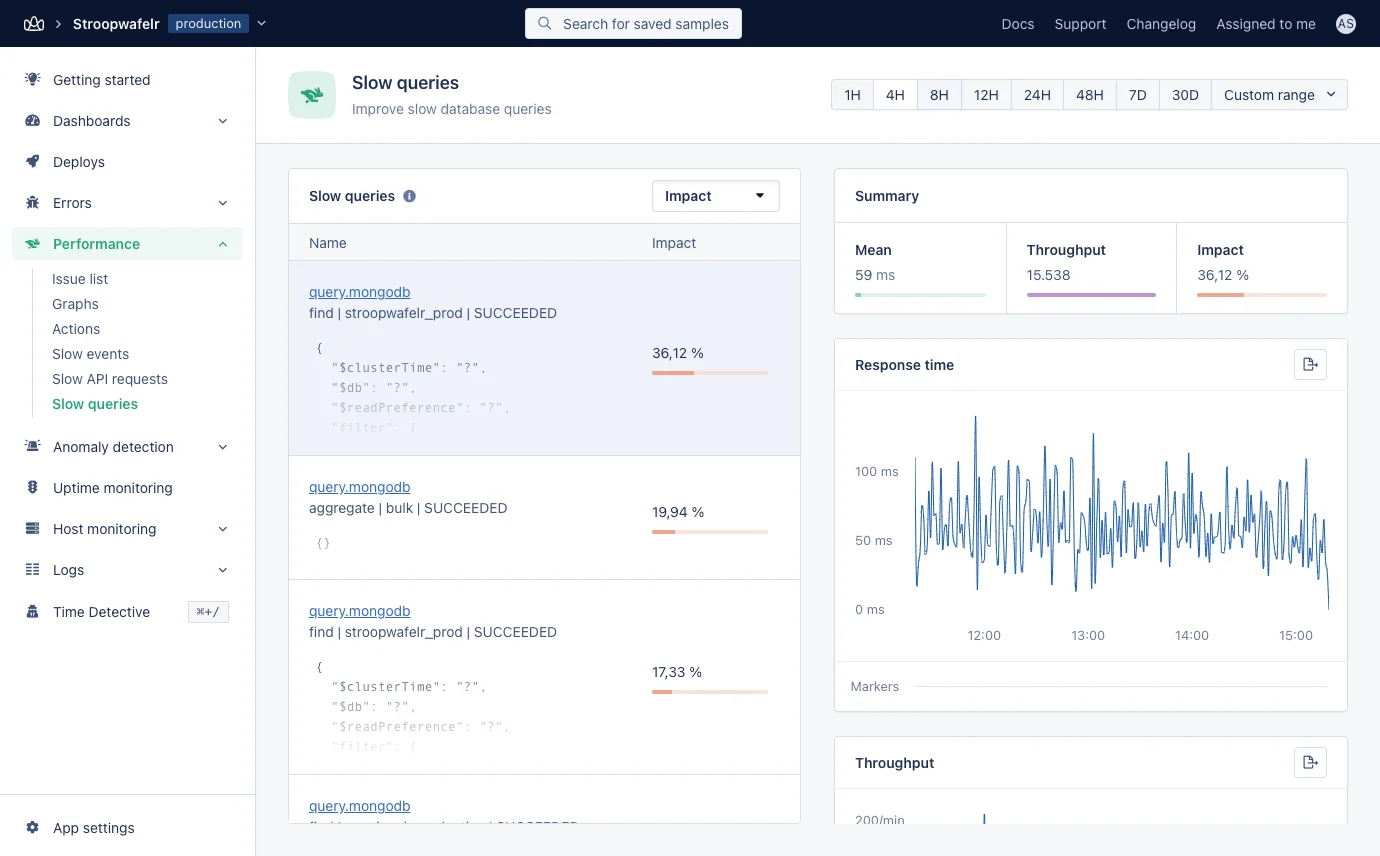Click the Slow queries info icon
The height and width of the screenshot is (856, 1380).
pos(409,196)
